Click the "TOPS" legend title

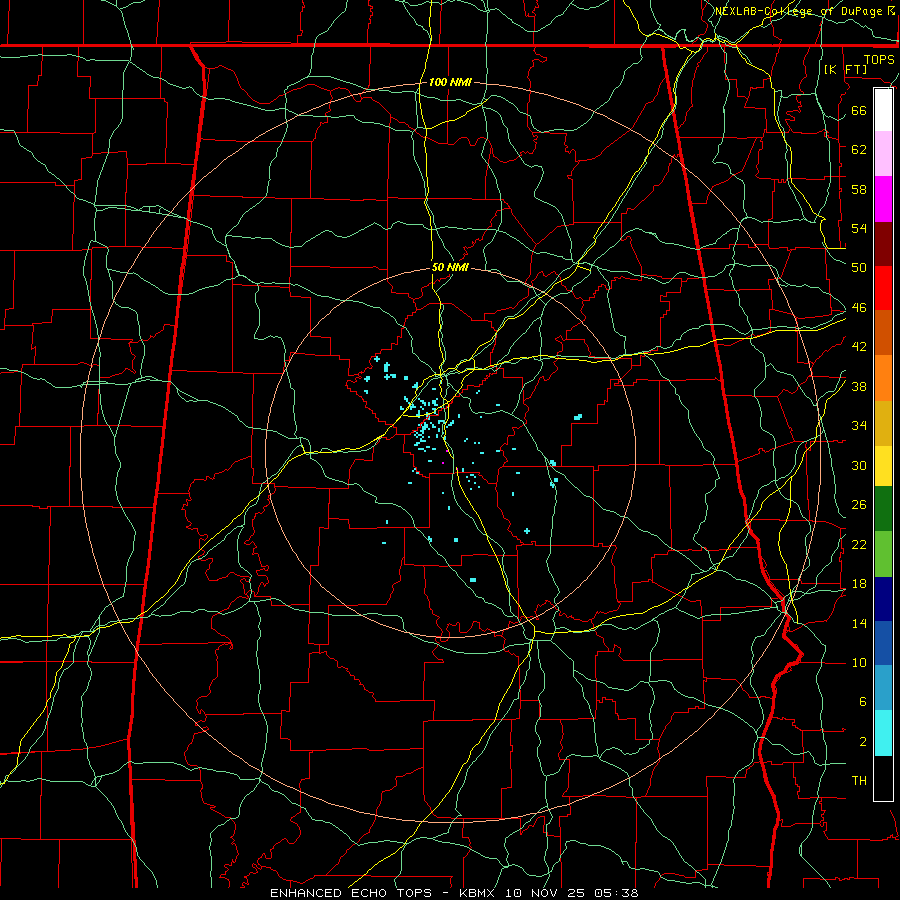(x=879, y=60)
